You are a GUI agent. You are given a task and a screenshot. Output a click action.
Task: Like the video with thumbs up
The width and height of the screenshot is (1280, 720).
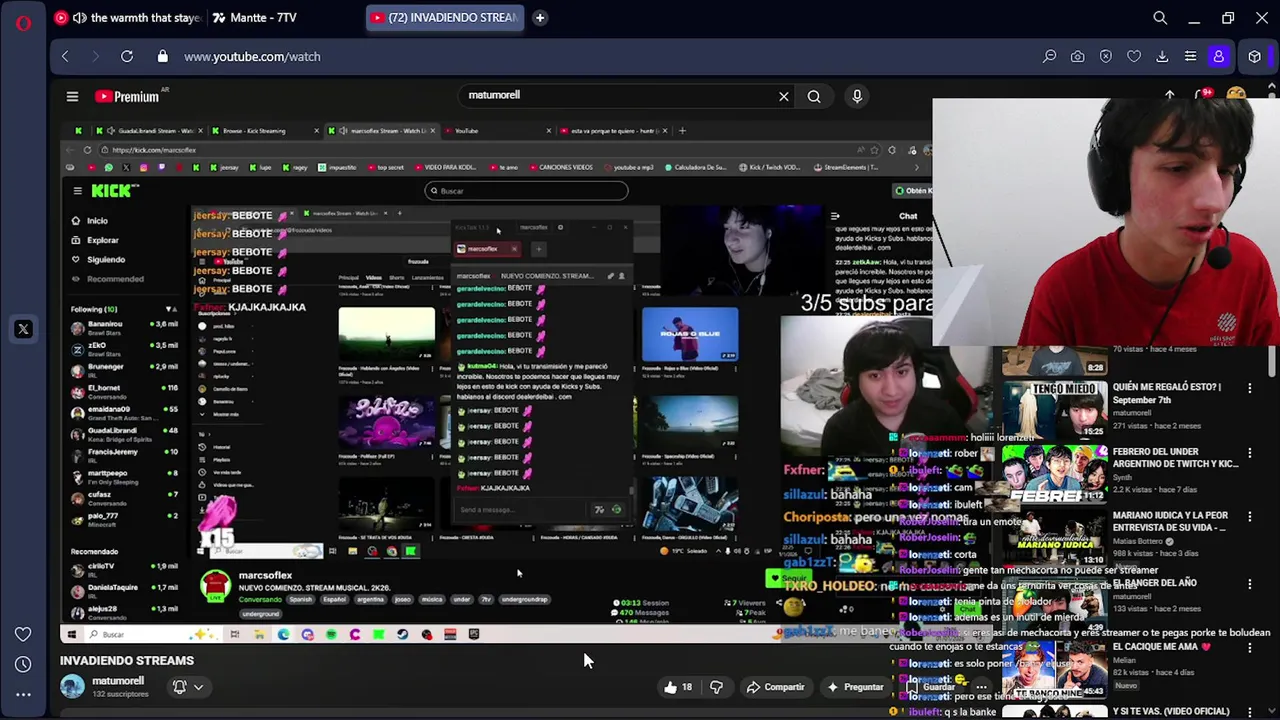click(677, 687)
